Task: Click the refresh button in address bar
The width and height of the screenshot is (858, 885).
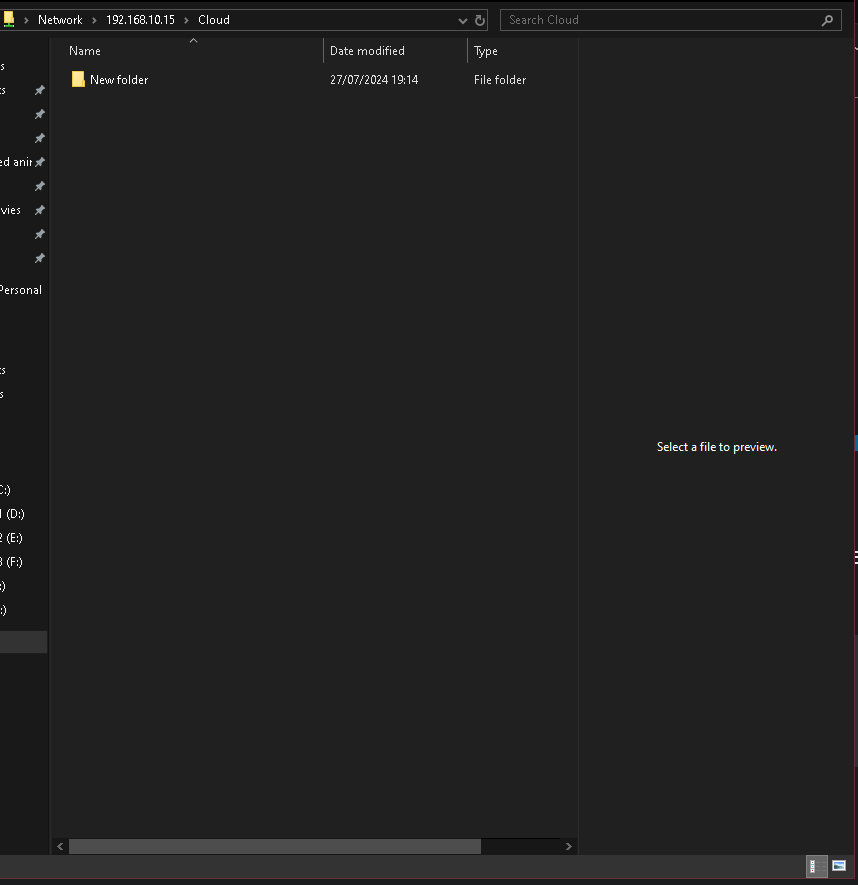Action: coord(480,20)
